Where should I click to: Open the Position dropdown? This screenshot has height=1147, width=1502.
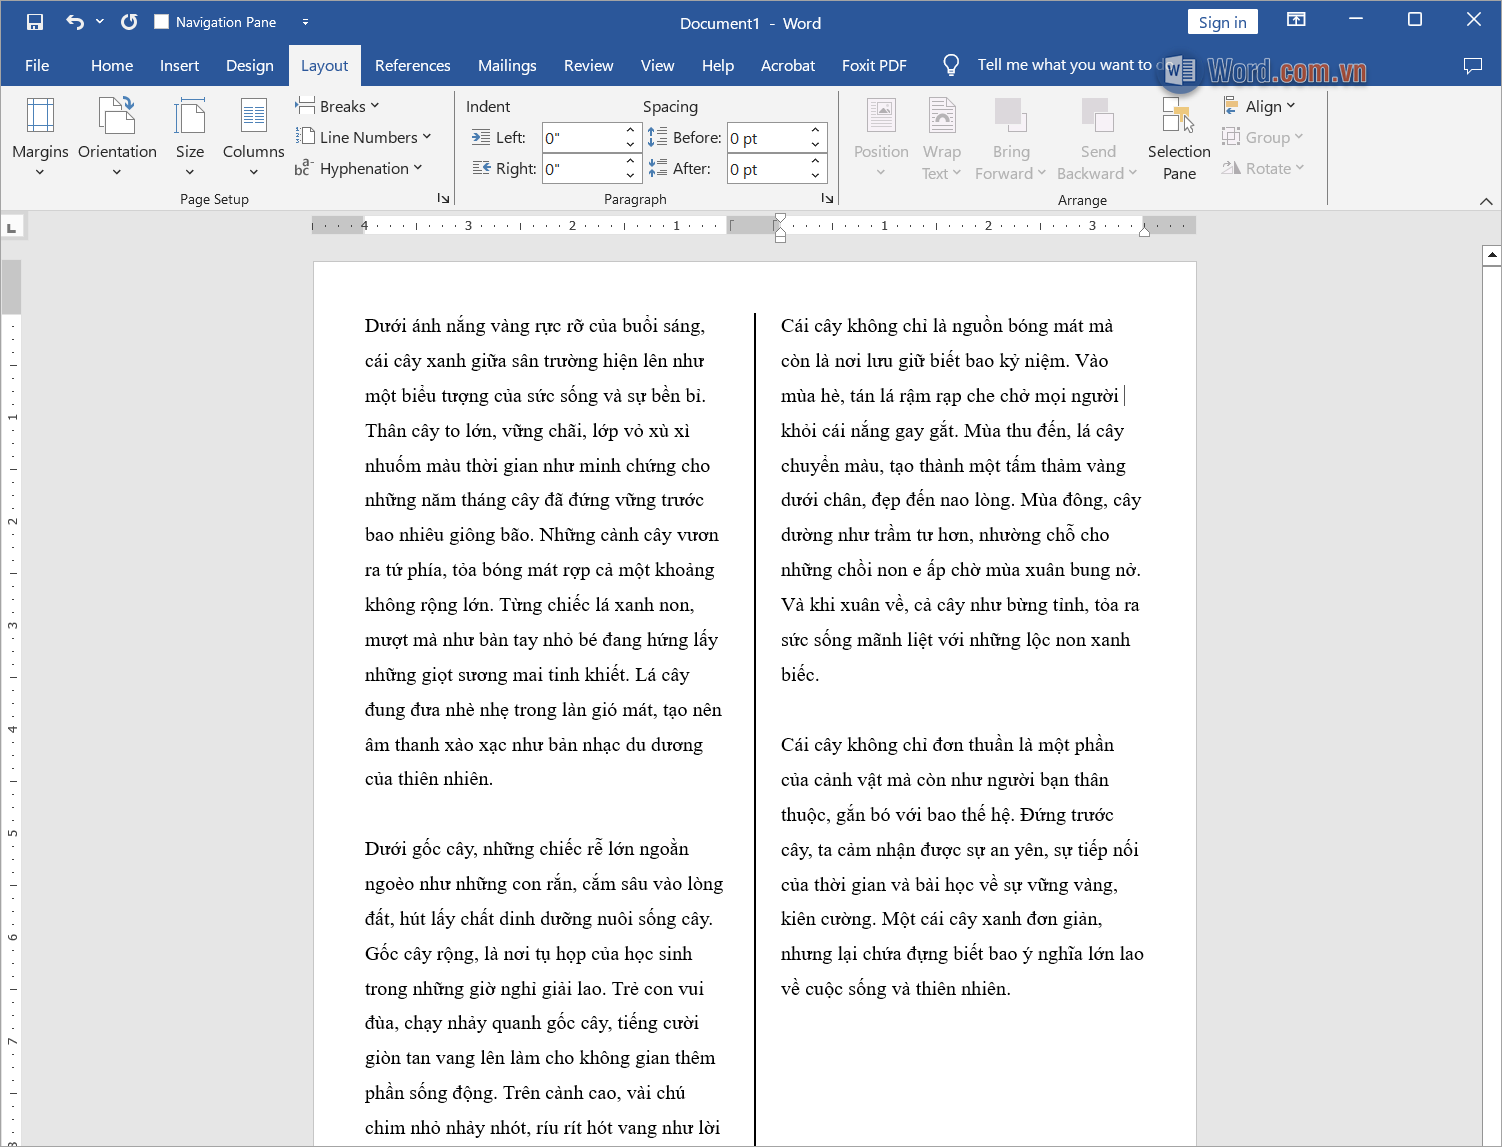coord(881,138)
